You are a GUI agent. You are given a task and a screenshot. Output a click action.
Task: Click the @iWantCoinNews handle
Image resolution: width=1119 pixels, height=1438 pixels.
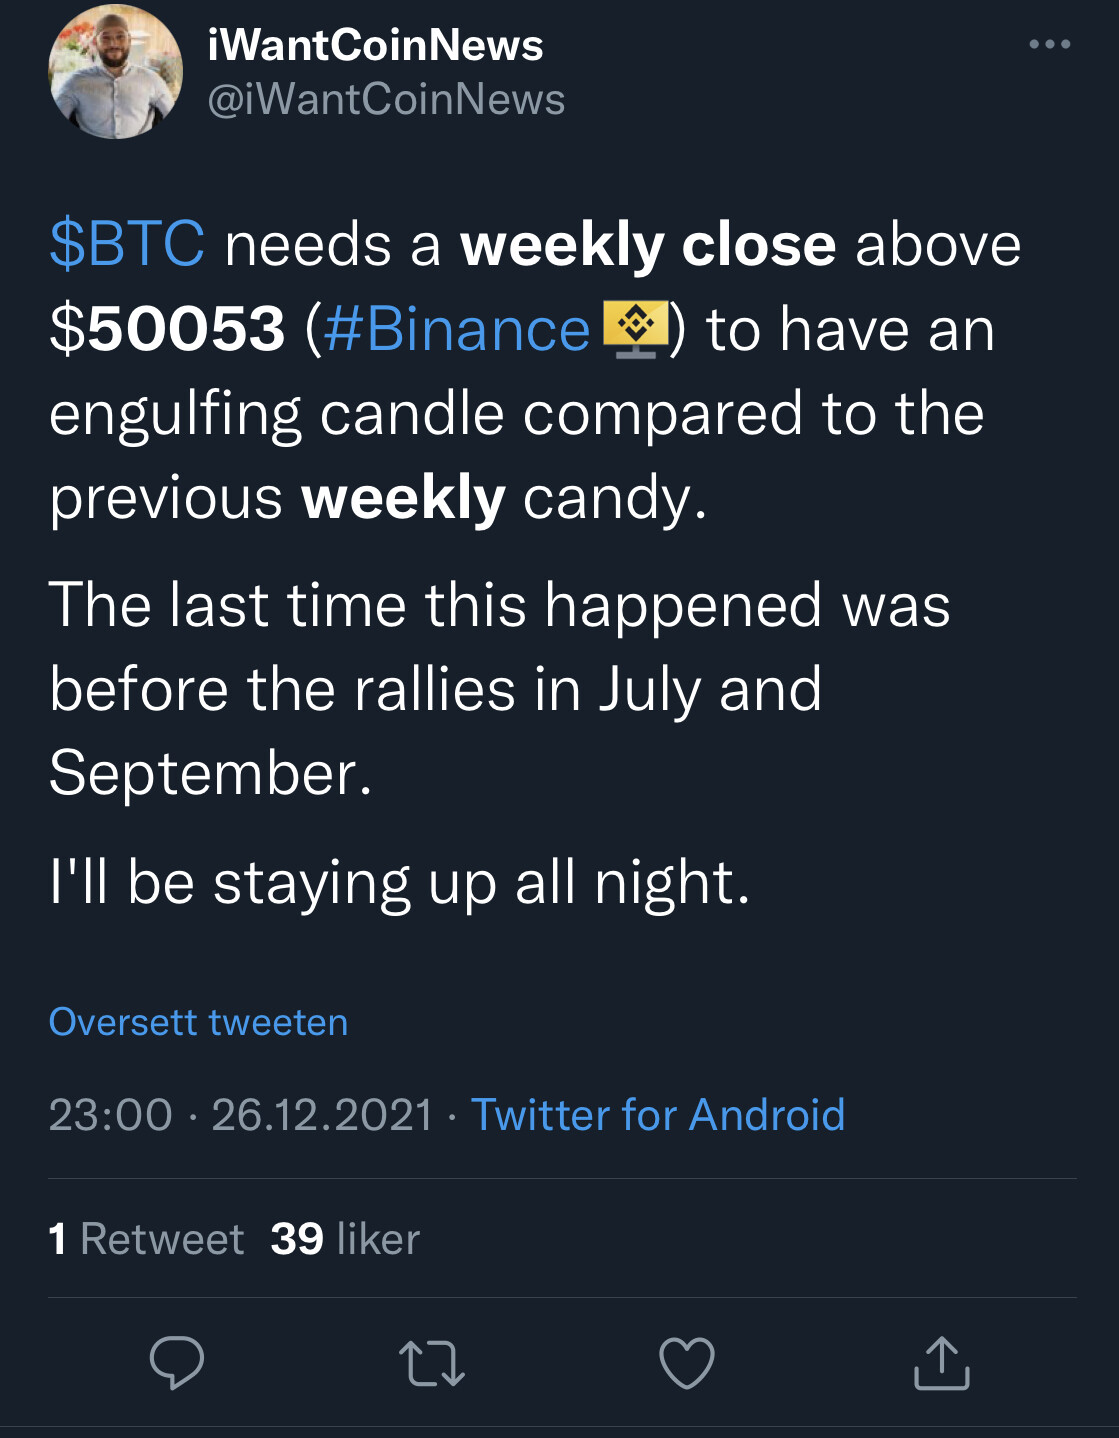(x=386, y=100)
